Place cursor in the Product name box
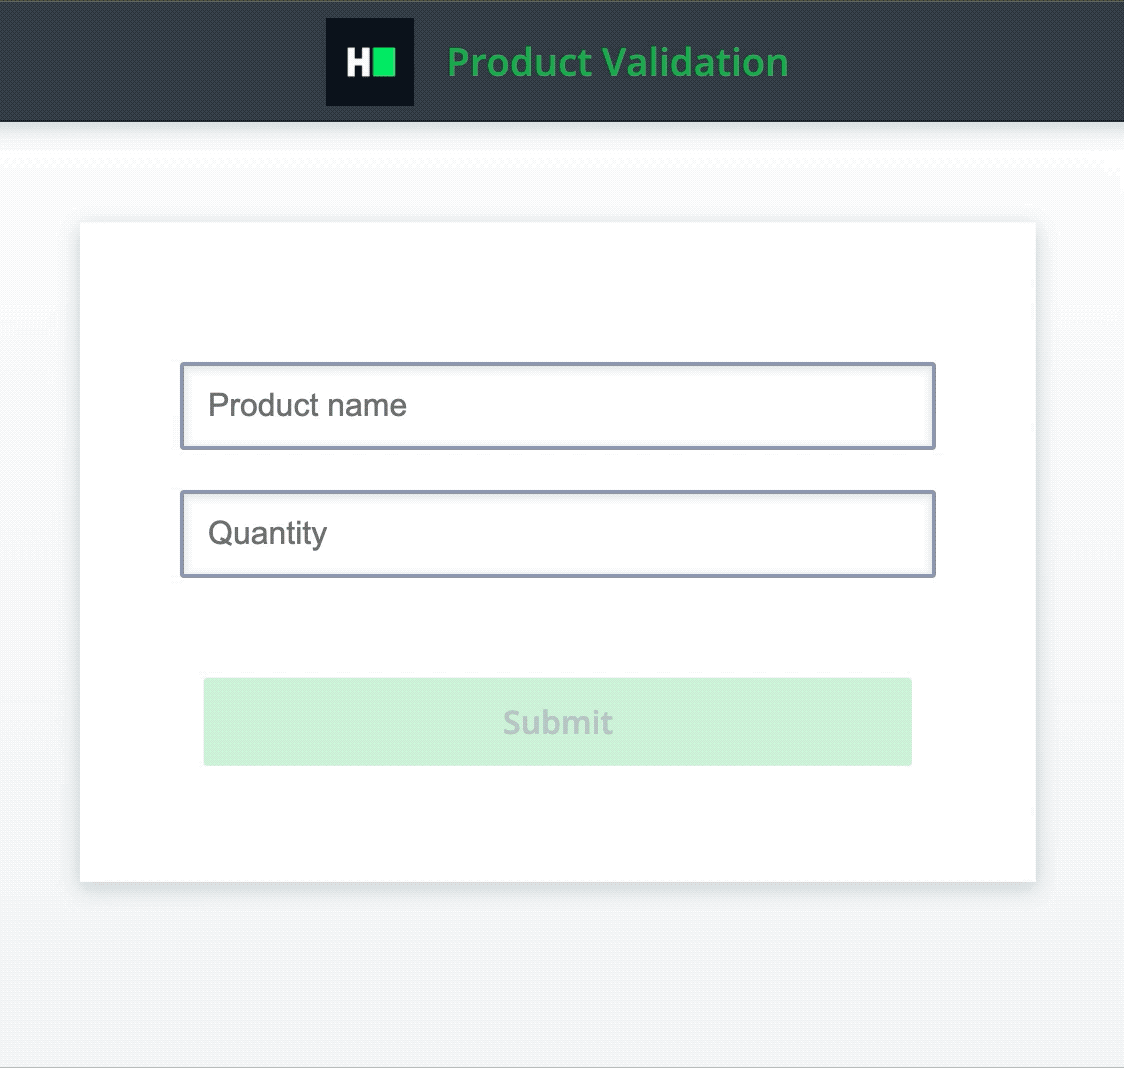The image size is (1124, 1068). [558, 406]
